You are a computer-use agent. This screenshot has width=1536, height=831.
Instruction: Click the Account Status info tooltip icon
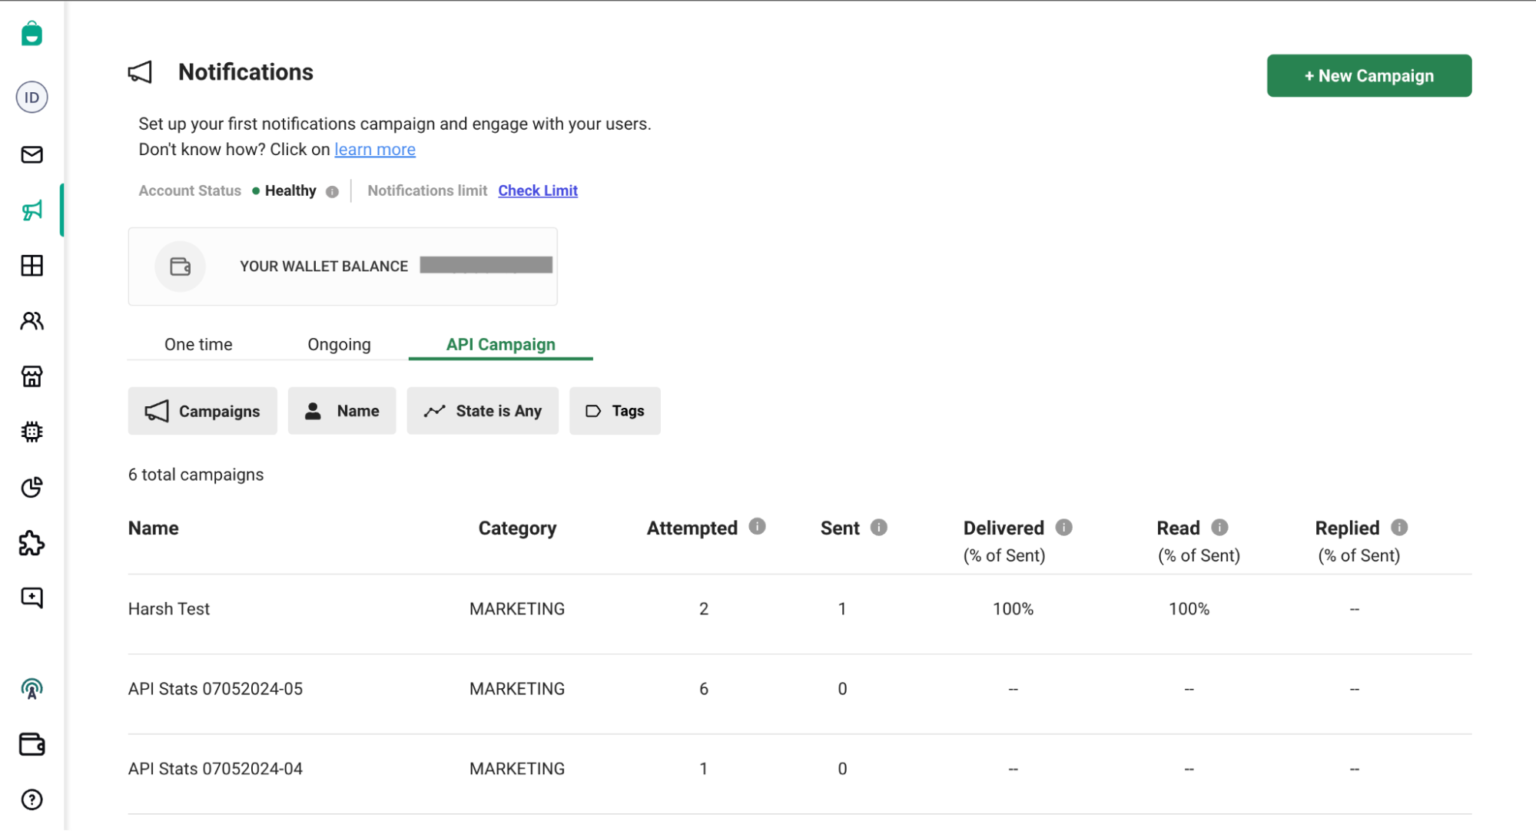tap(333, 190)
